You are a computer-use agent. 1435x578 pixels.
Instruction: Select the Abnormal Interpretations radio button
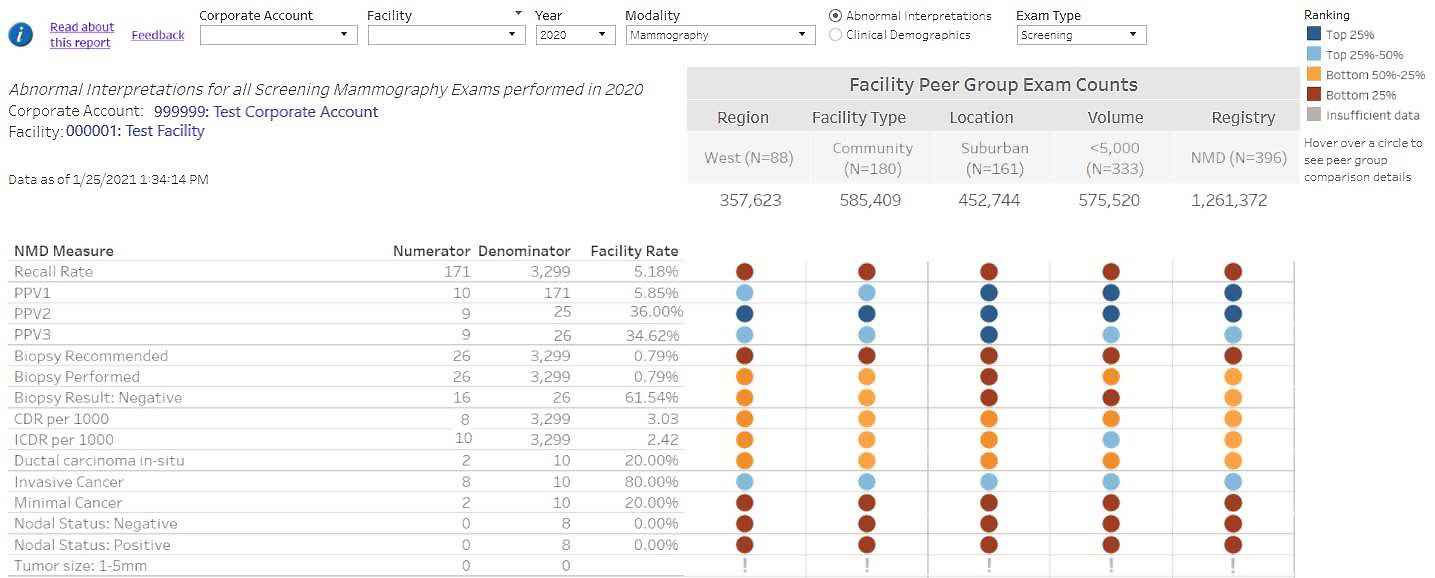point(836,16)
